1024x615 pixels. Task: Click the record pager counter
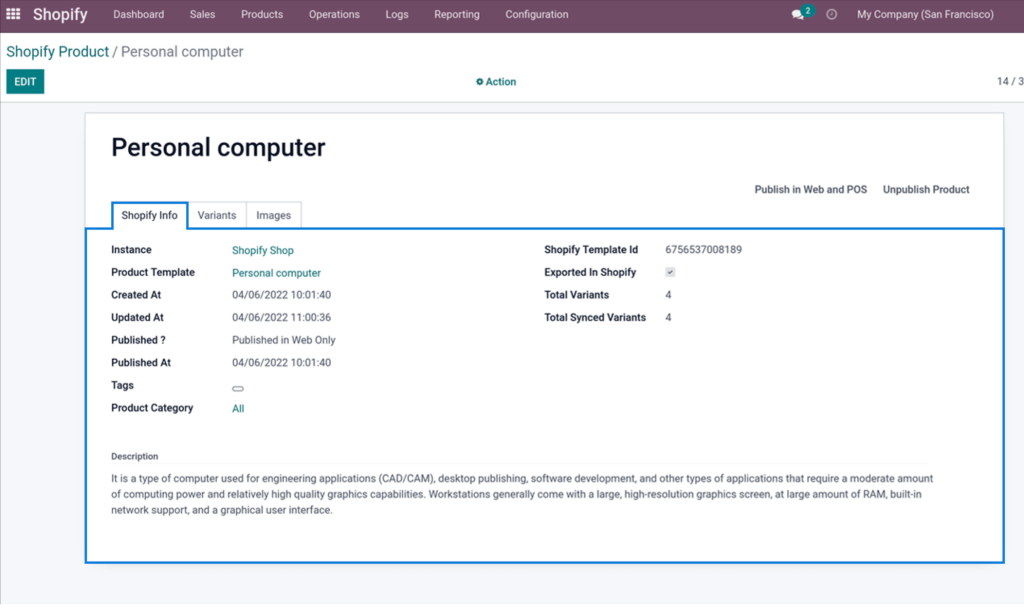(1010, 82)
